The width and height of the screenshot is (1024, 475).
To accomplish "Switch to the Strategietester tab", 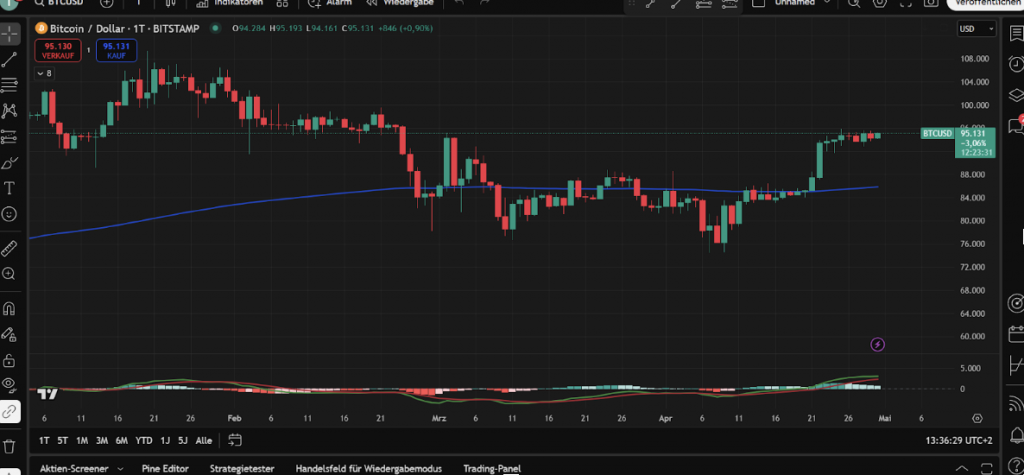I will tap(244, 468).
